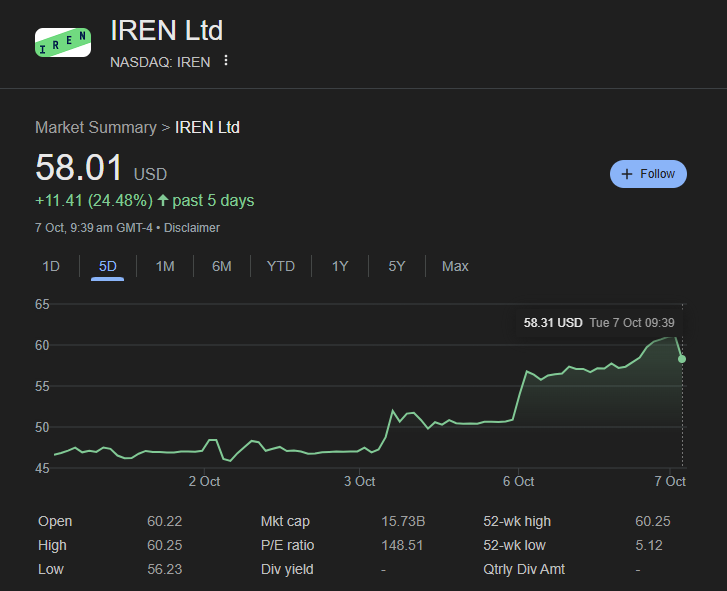The width and height of the screenshot is (727, 591).
Task: Click the green data point on chart
Action: click(x=682, y=358)
